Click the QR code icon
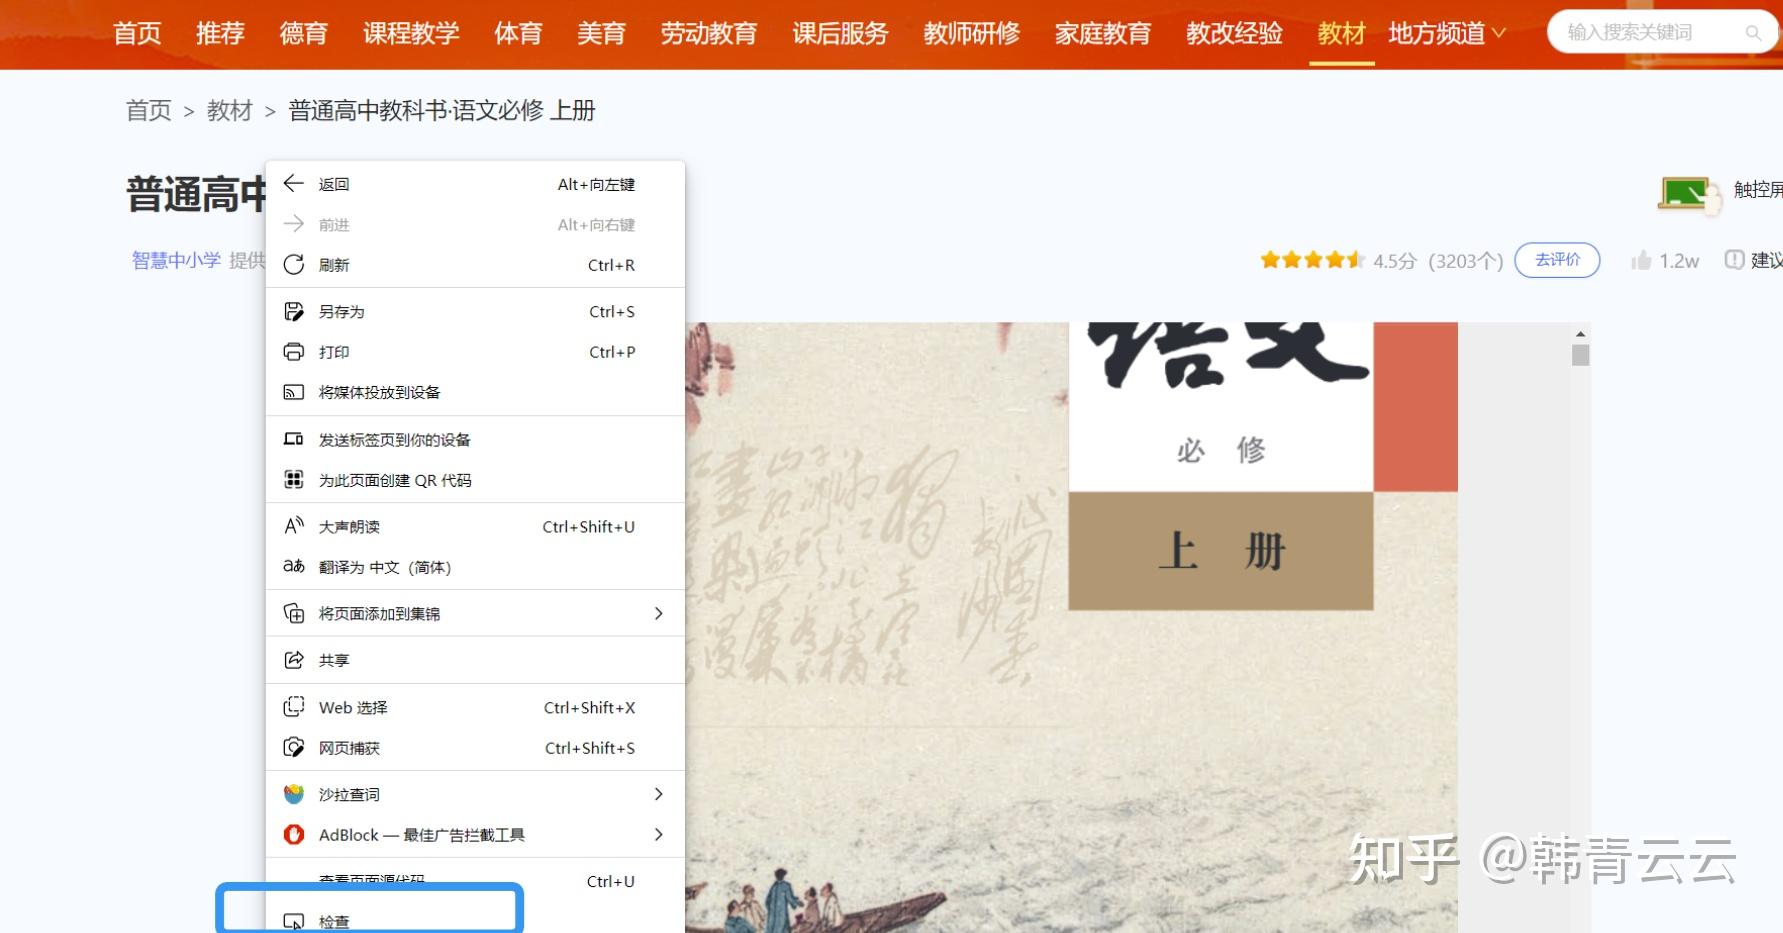The width and height of the screenshot is (1783, 933). tap(293, 479)
